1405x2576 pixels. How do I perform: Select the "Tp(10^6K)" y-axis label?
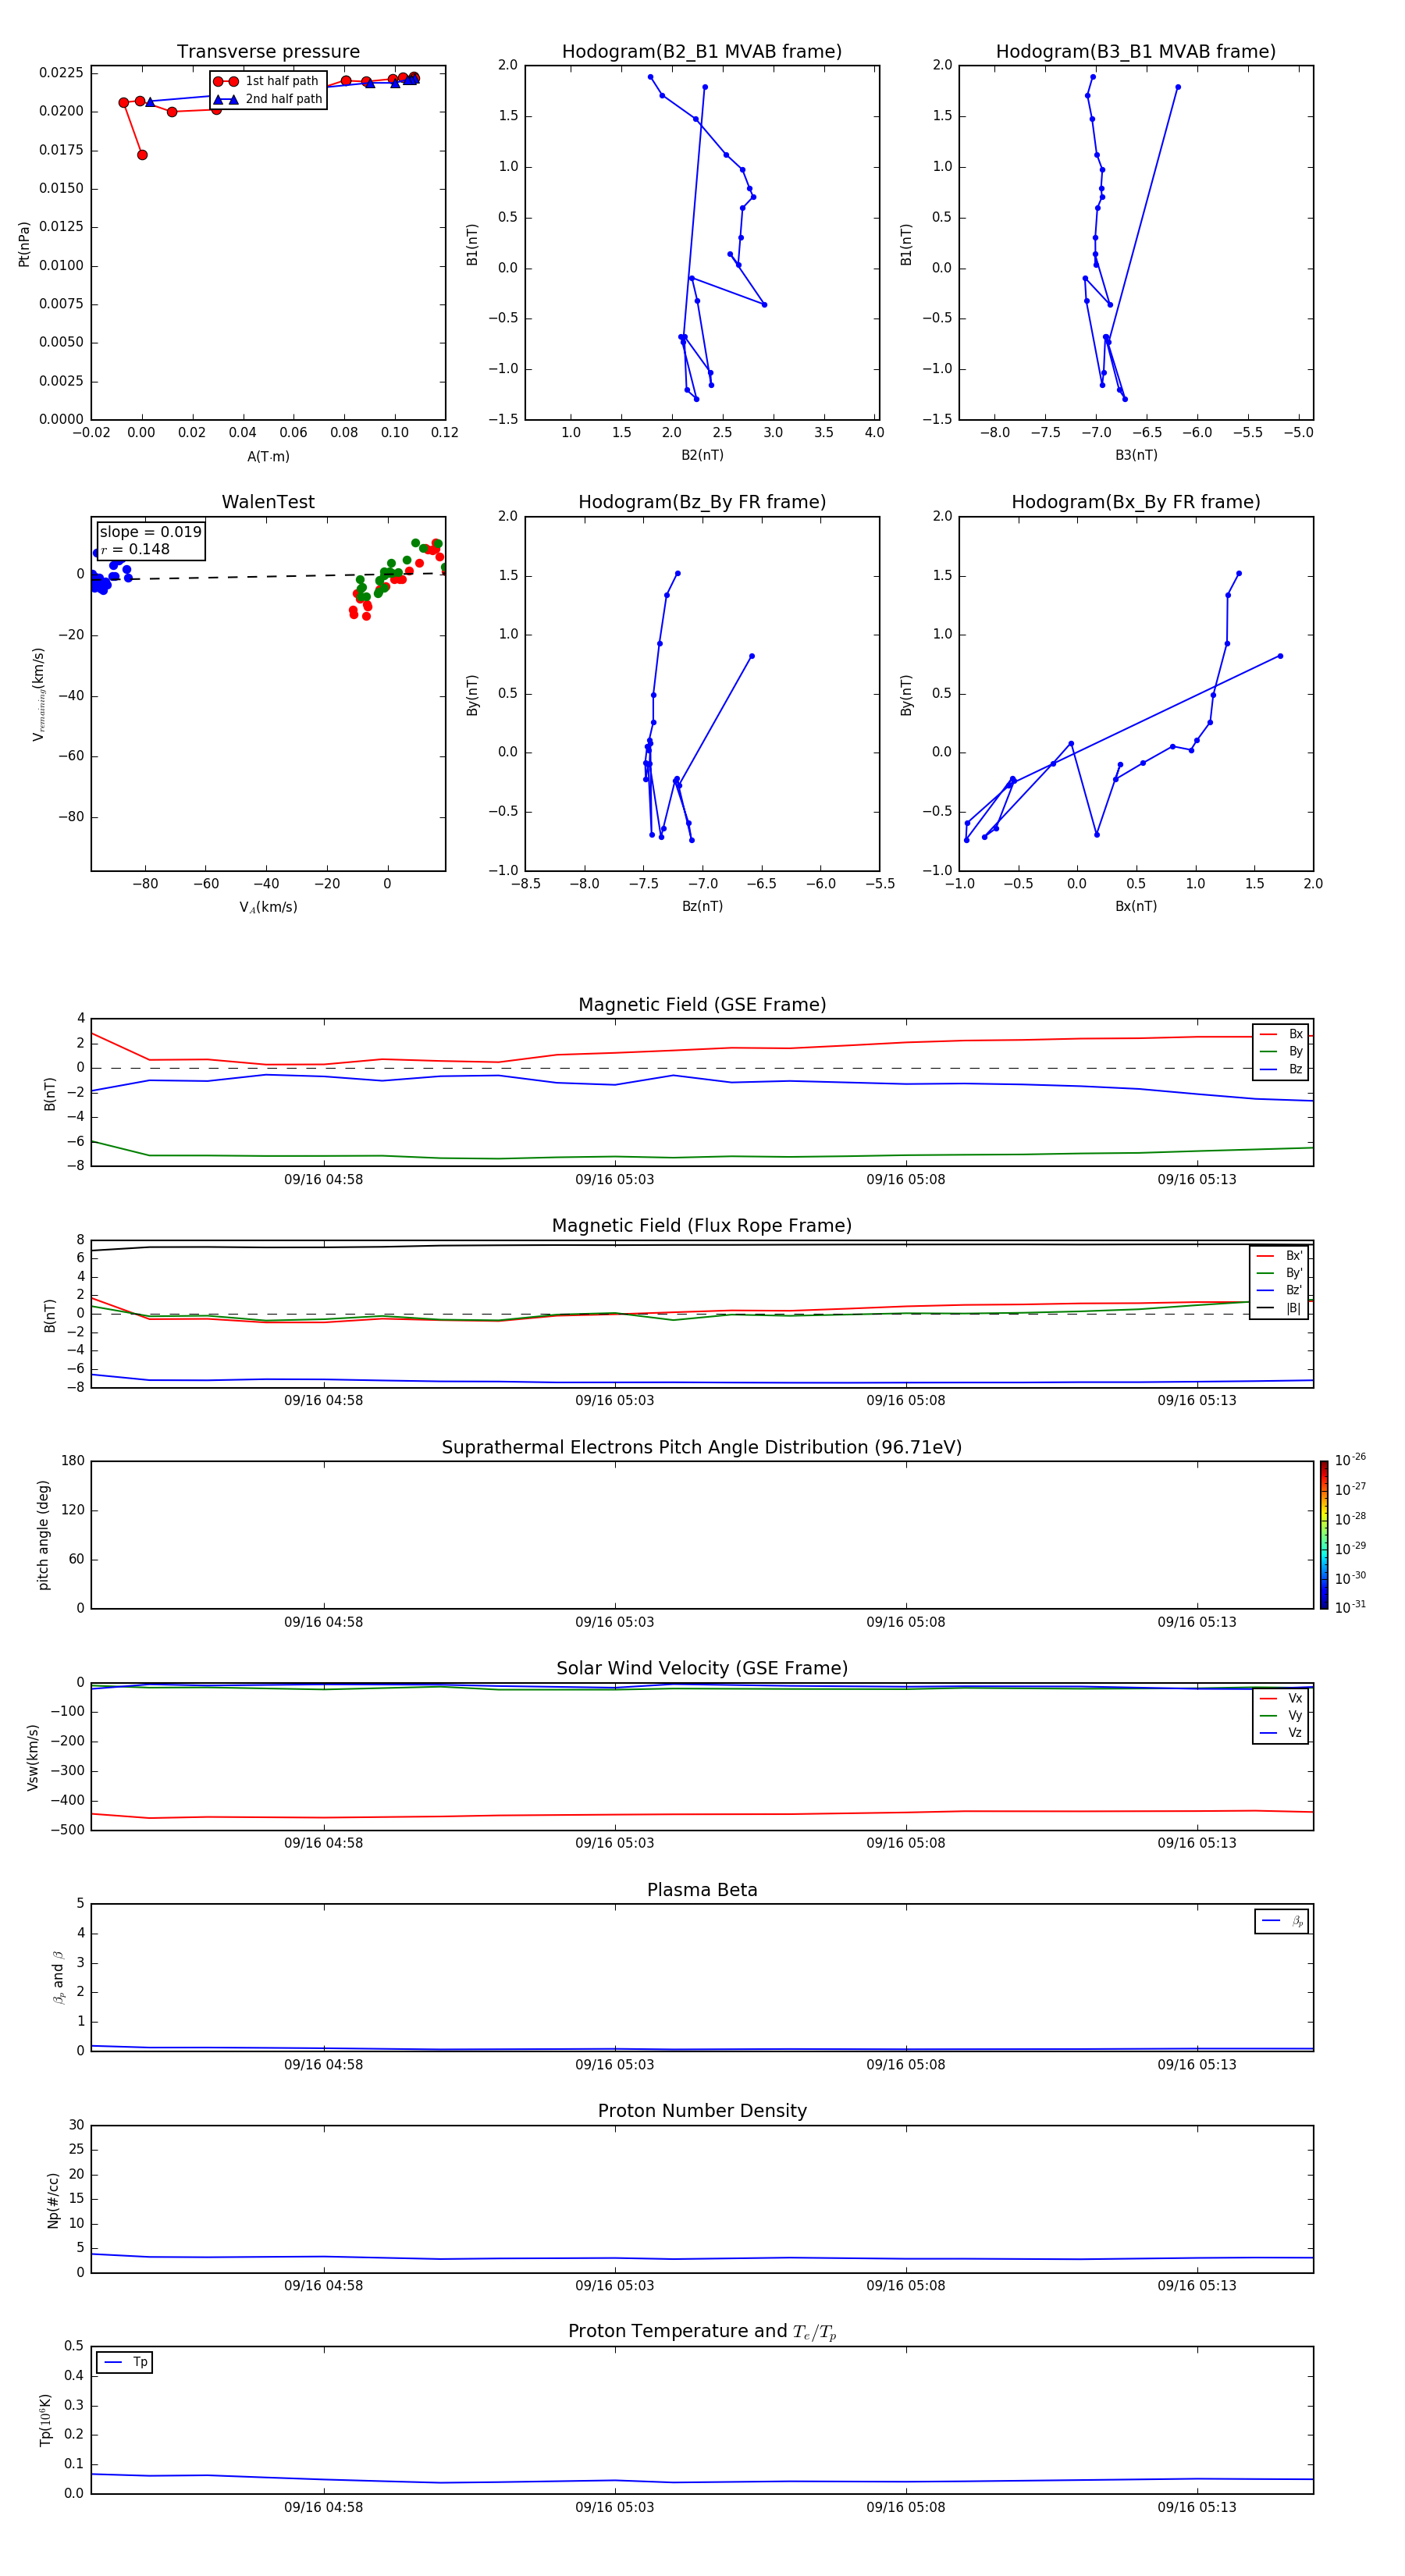(45, 2421)
